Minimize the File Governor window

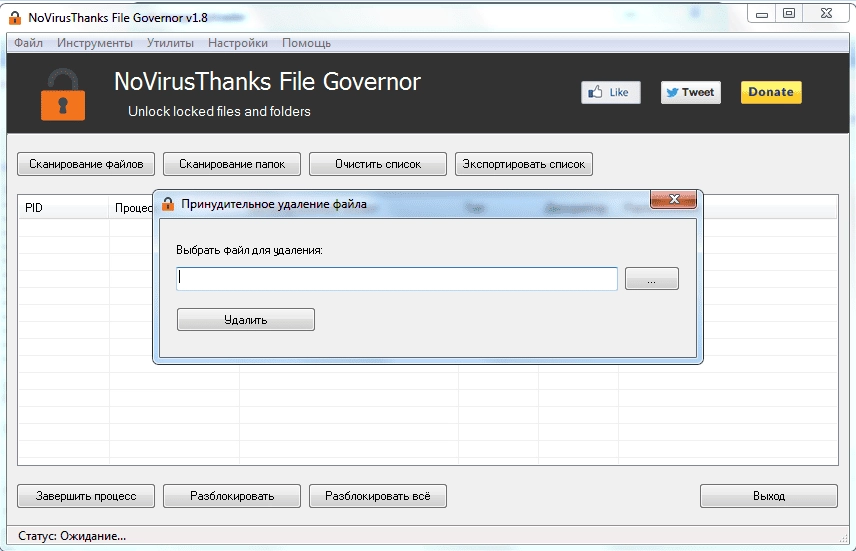[762, 14]
